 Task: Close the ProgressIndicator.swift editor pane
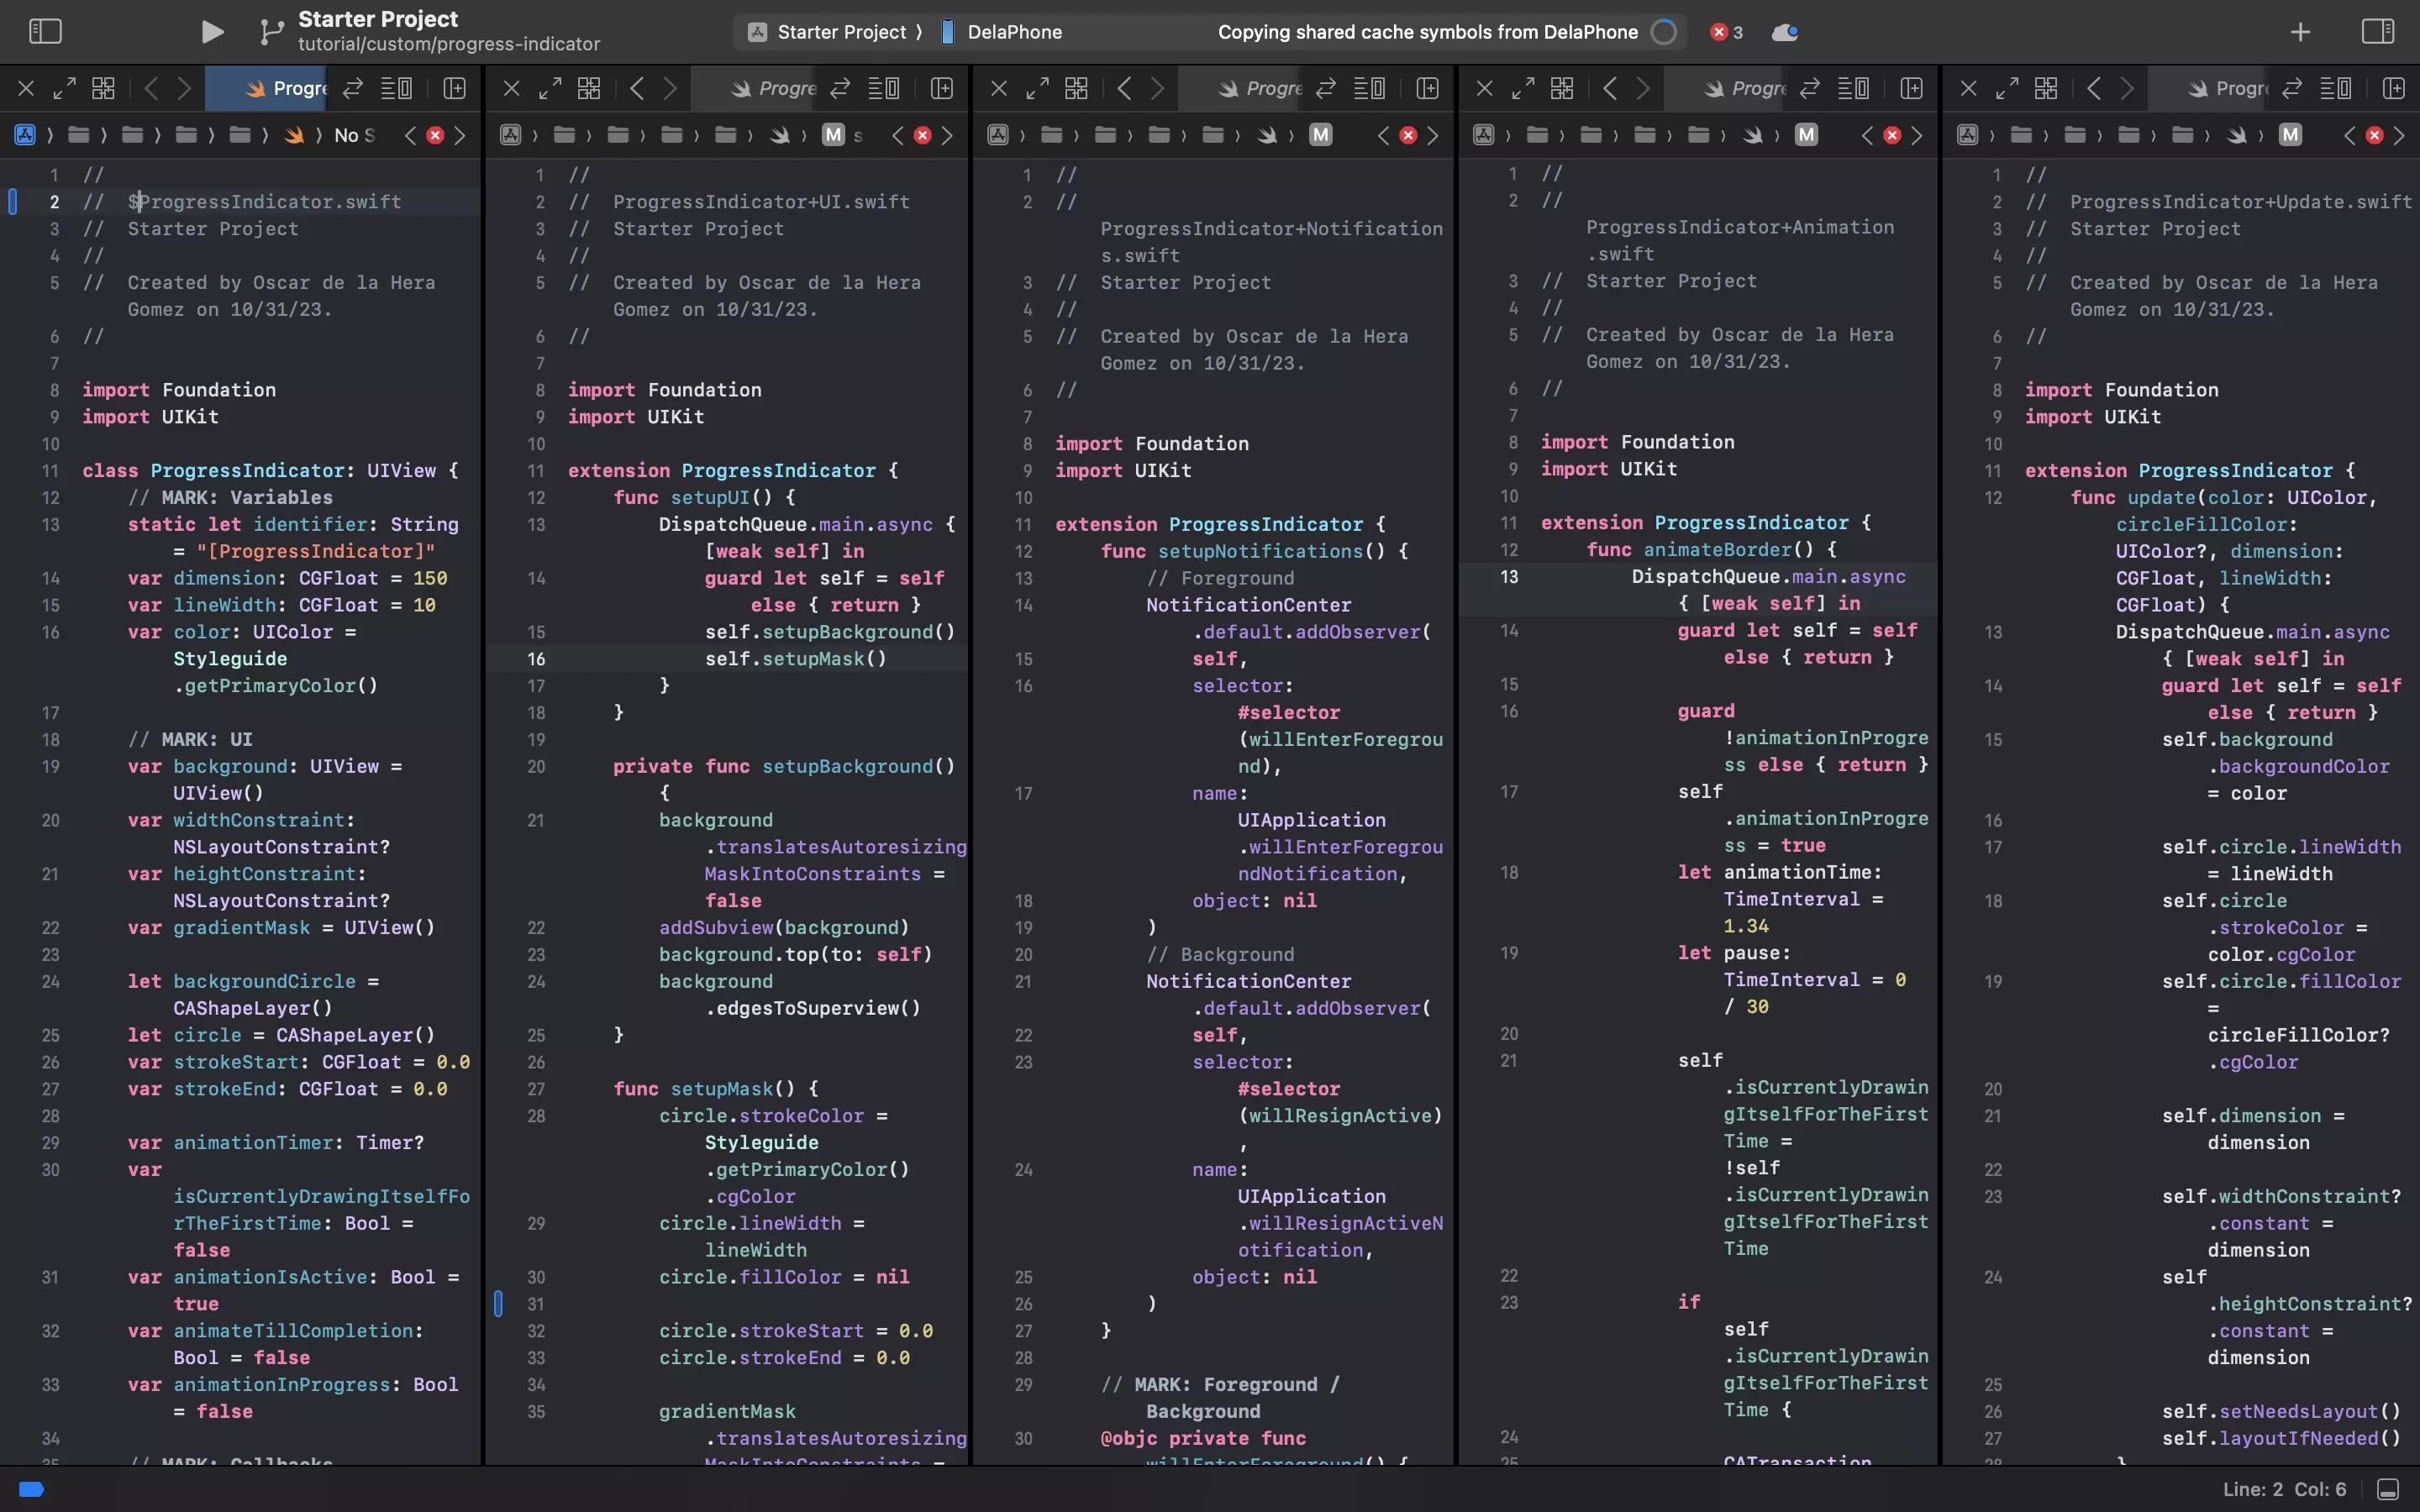[x=26, y=88]
